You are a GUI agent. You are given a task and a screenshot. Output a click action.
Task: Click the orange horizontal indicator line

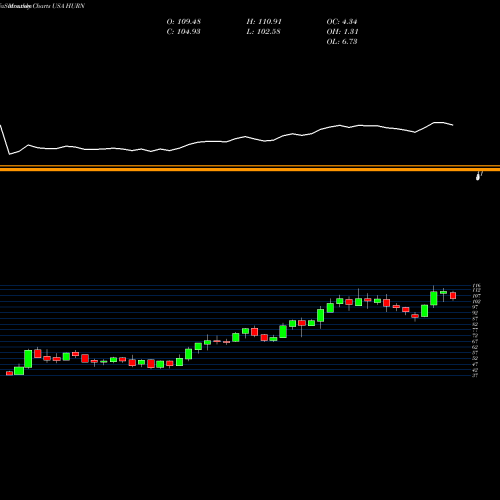(250, 169)
